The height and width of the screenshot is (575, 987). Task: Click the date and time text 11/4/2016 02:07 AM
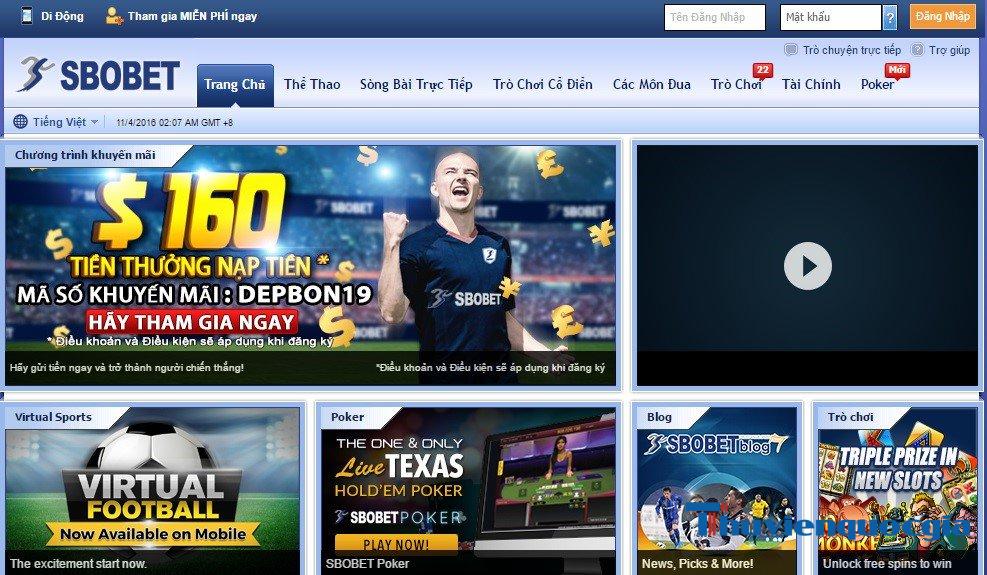[x=174, y=123]
